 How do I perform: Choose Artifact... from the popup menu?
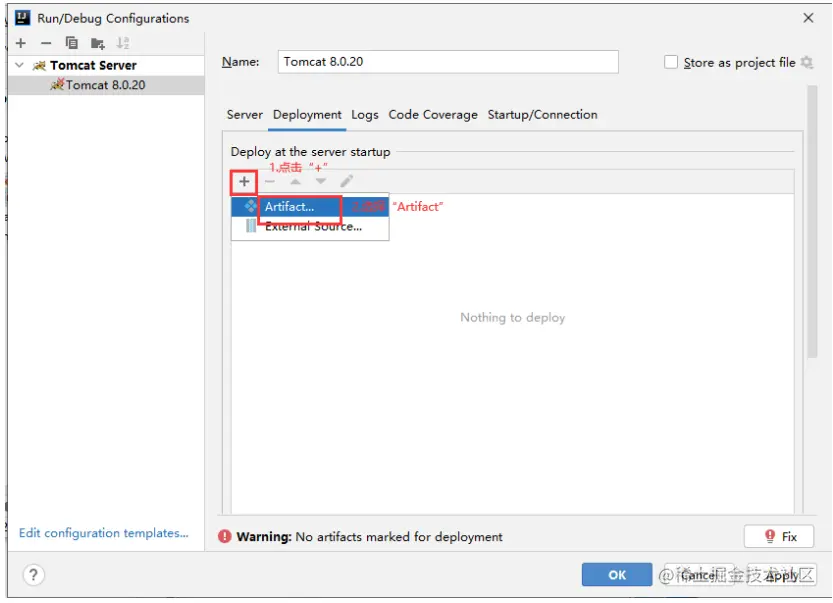(x=310, y=206)
